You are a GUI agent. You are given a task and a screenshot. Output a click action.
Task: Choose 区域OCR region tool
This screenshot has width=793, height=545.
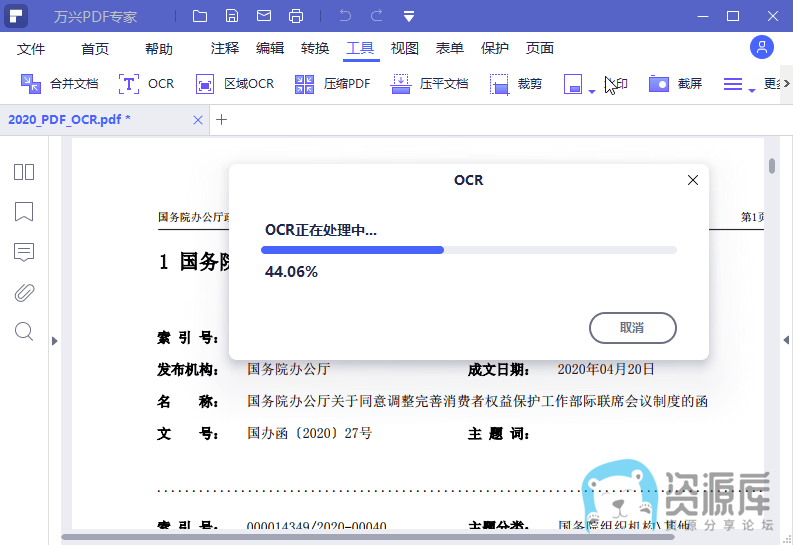(235, 84)
